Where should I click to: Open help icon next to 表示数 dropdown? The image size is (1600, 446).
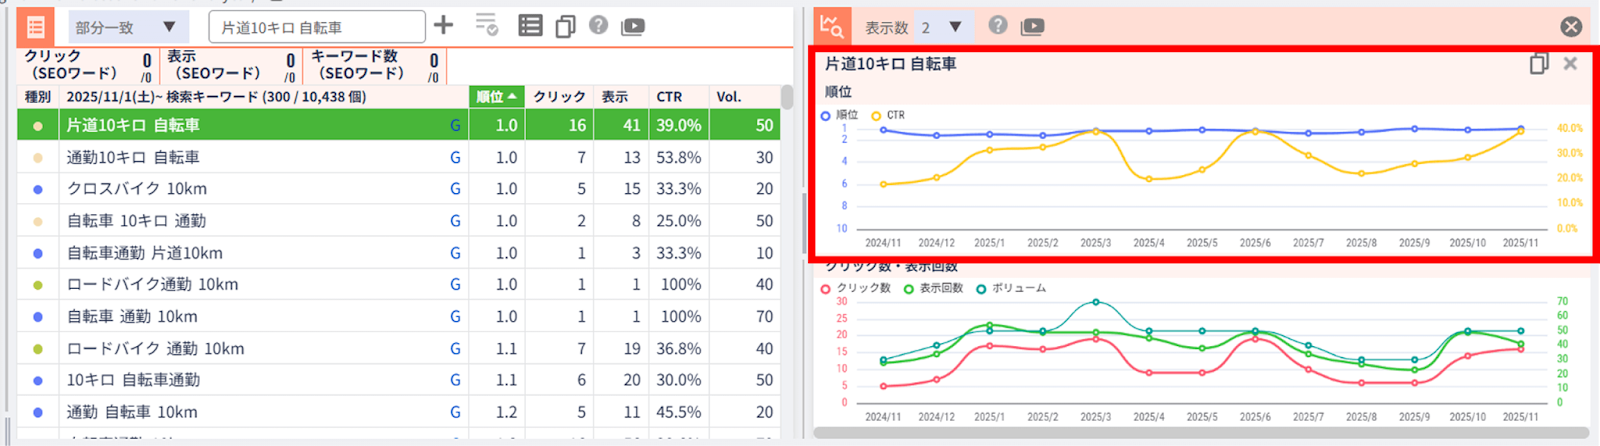(x=998, y=25)
